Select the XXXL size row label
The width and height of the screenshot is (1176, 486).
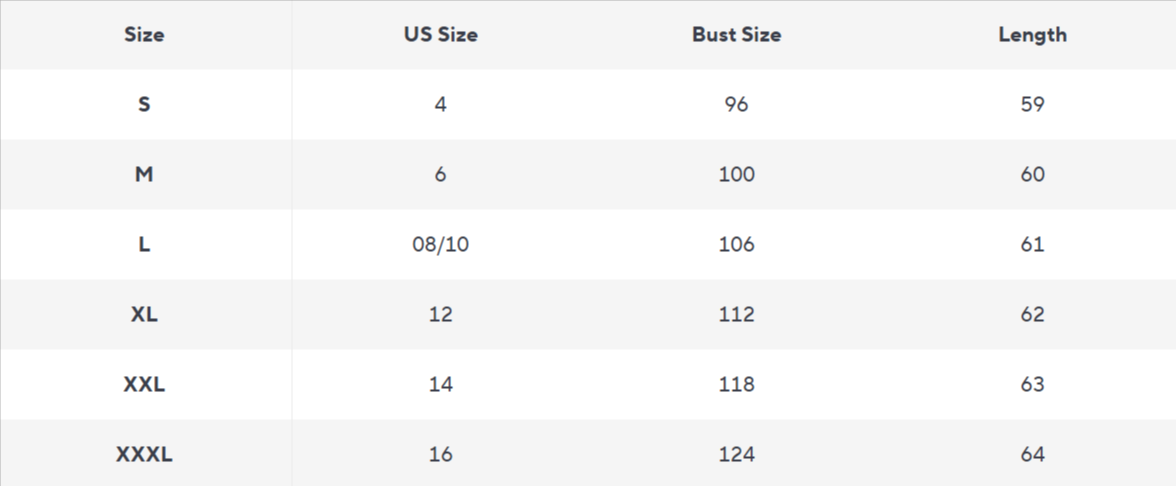[x=144, y=454]
